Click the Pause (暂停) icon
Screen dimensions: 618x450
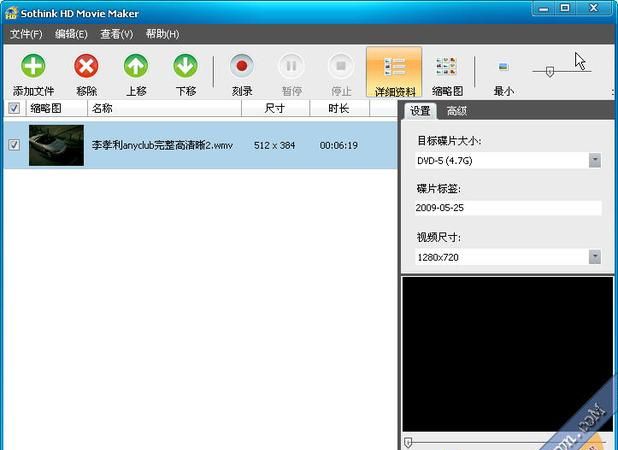(x=291, y=66)
